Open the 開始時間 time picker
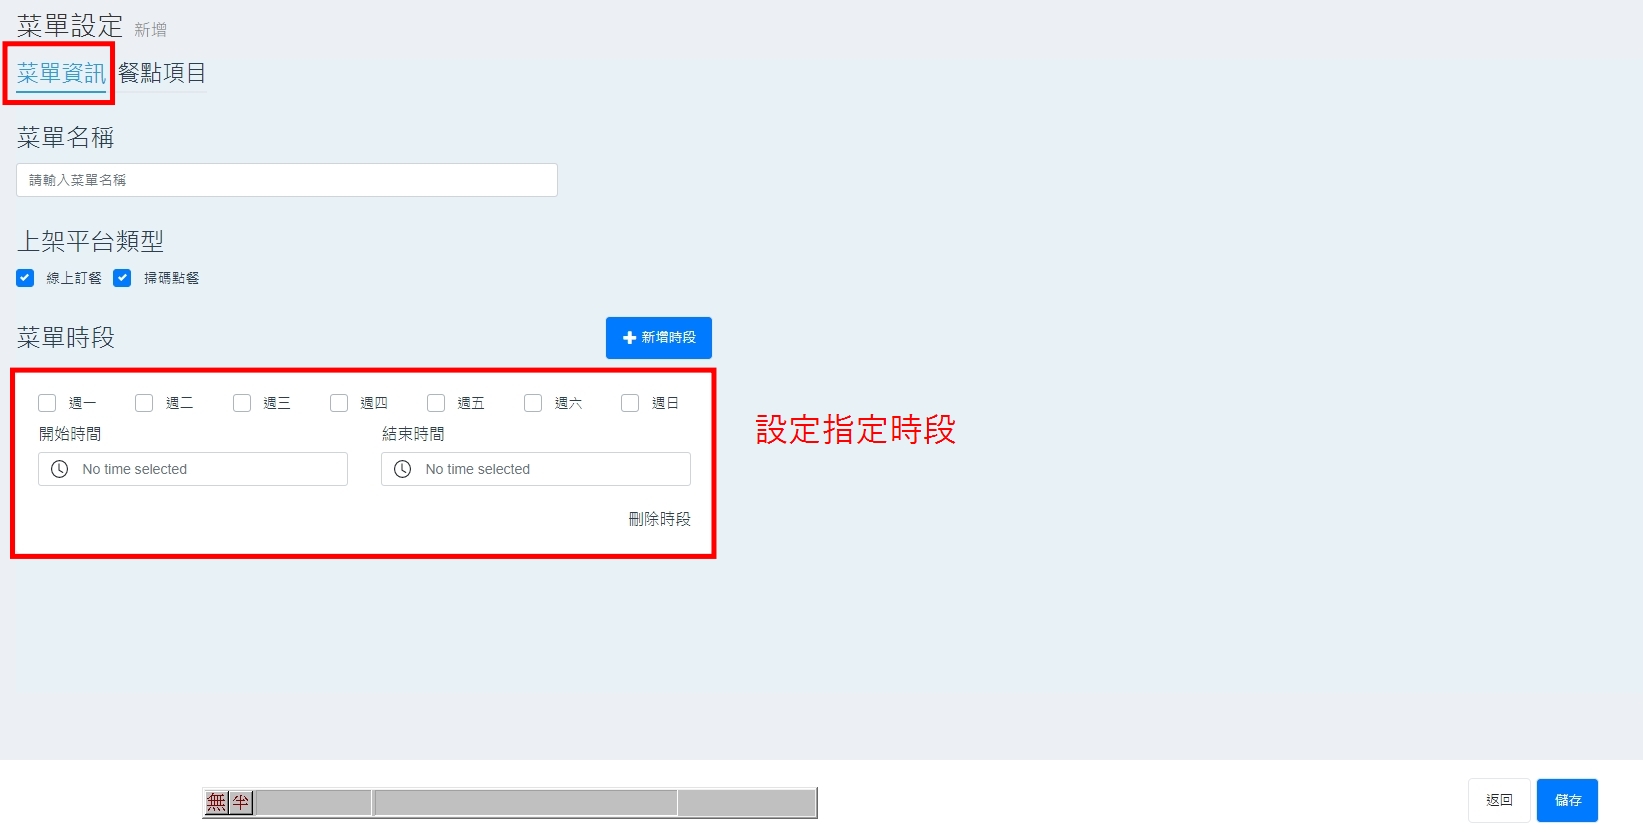Screen dimensions: 1643x834 [193, 469]
